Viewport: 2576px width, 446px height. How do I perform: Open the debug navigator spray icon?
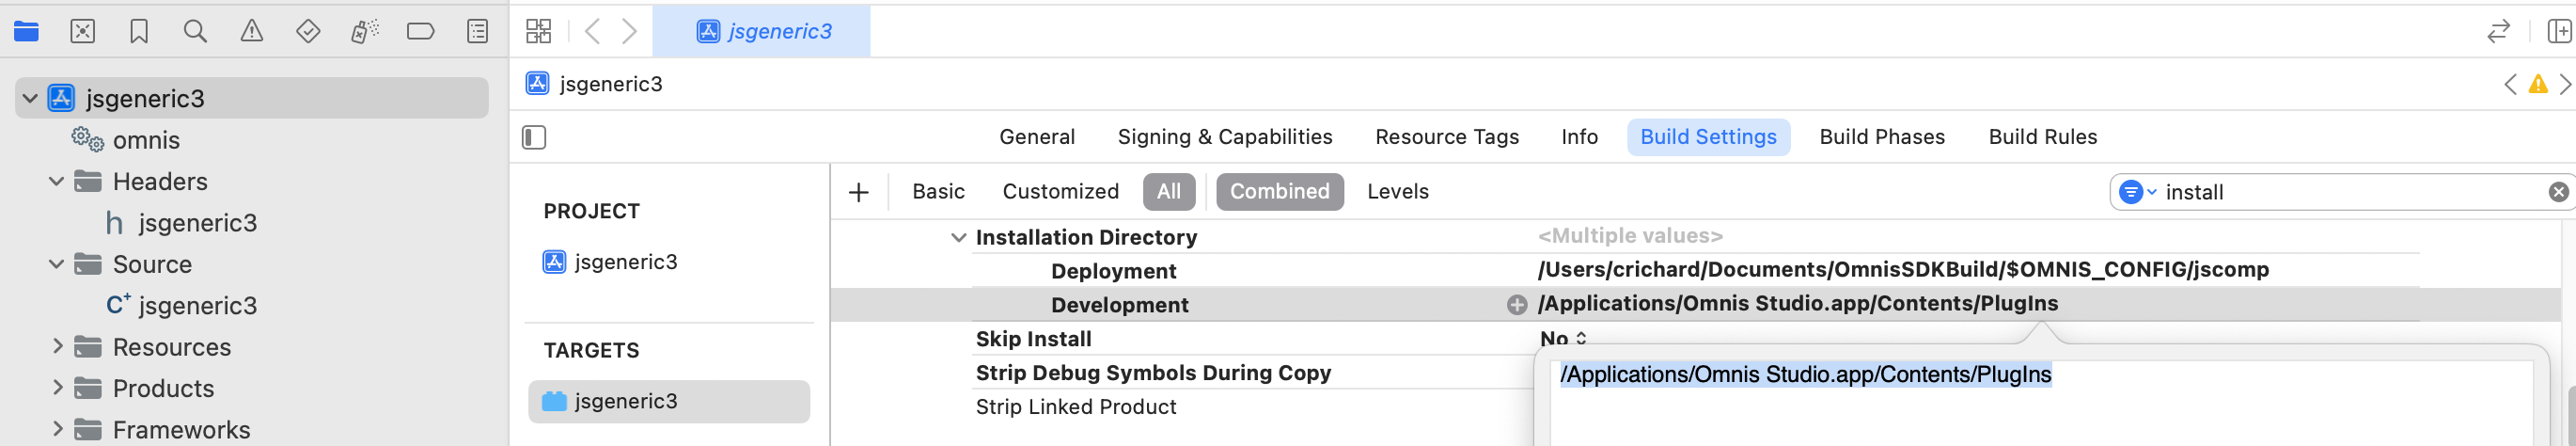click(364, 32)
